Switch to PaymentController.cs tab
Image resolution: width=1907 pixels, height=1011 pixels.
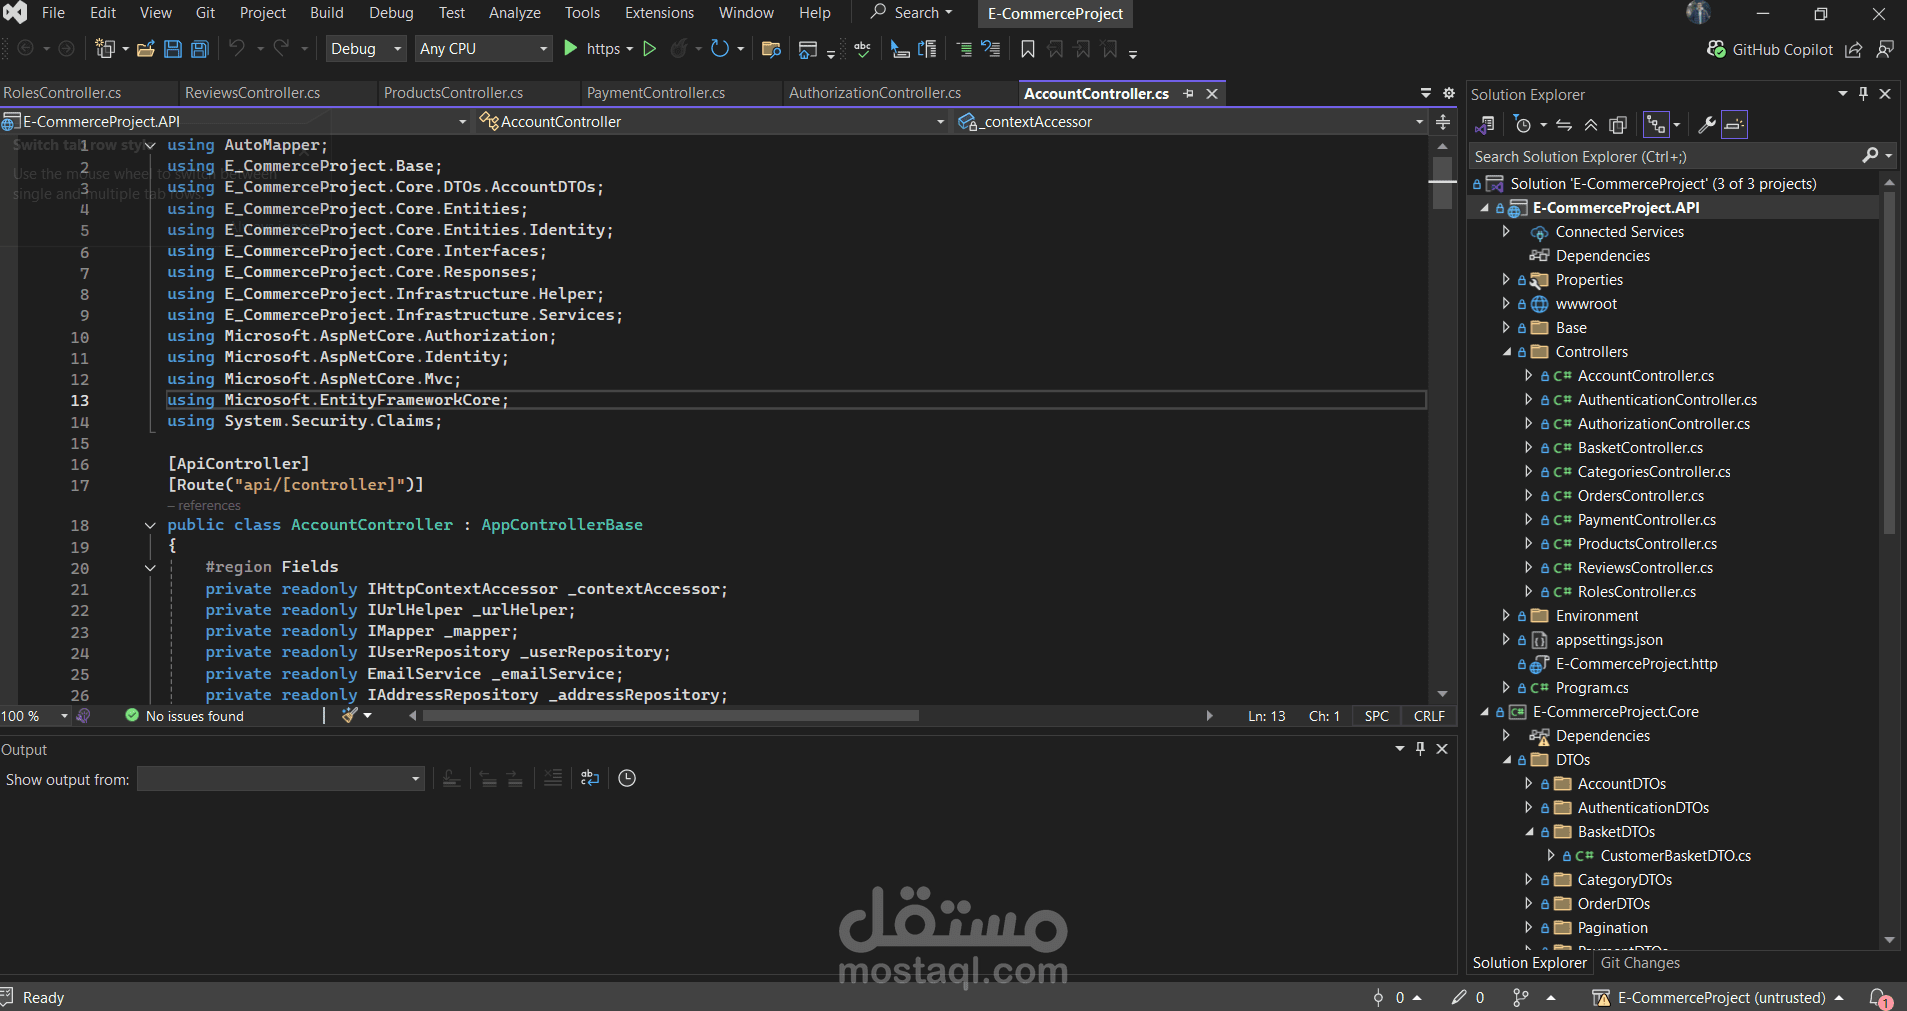pos(656,93)
